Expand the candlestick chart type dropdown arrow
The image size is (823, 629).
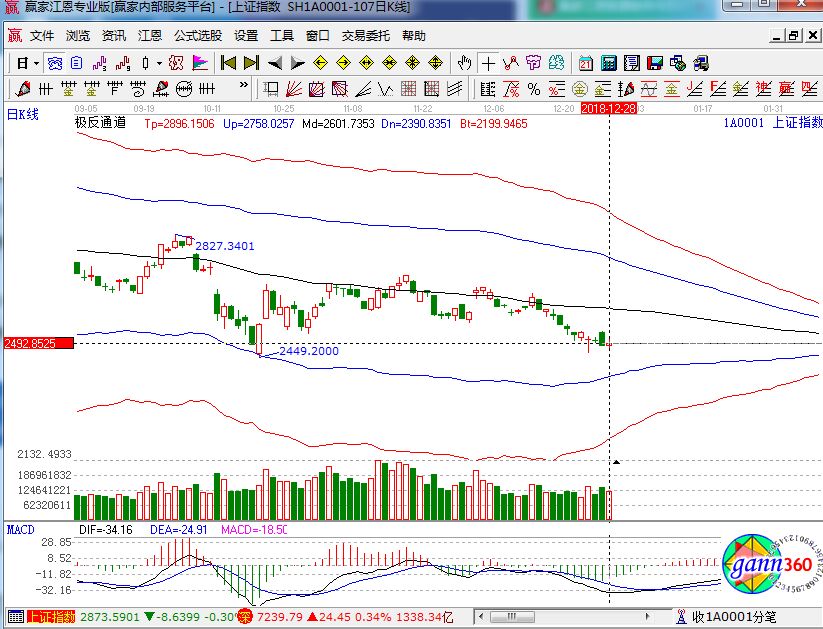click(x=160, y=62)
